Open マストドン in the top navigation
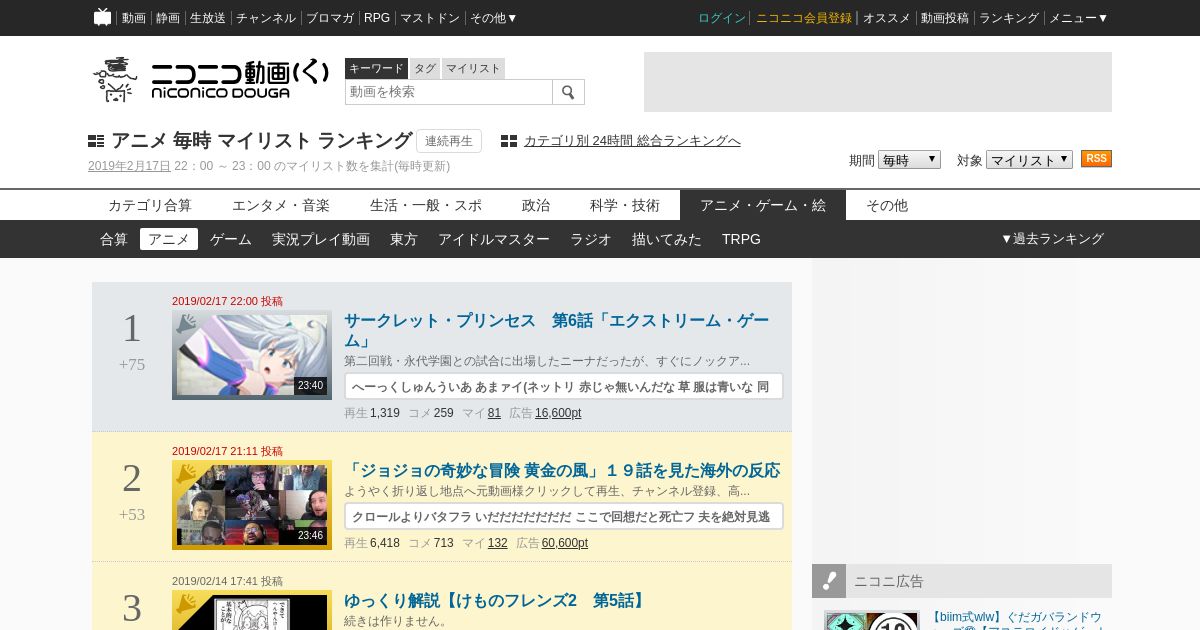This screenshot has width=1200, height=630. click(x=430, y=18)
